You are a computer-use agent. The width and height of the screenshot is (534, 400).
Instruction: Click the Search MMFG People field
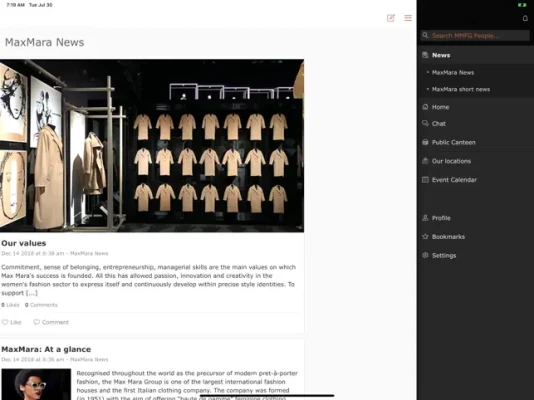click(x=475, y=35)
